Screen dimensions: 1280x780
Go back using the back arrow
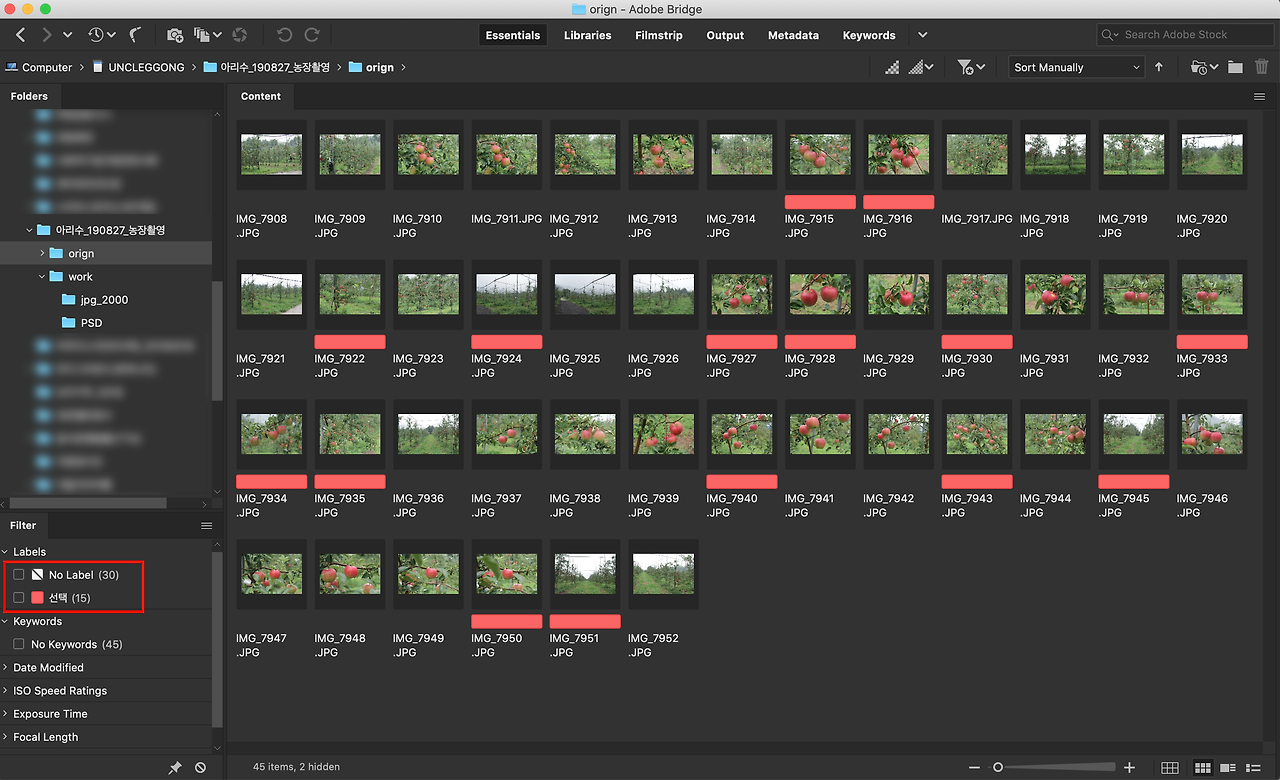pyautogui.click(x=21, y=35)
